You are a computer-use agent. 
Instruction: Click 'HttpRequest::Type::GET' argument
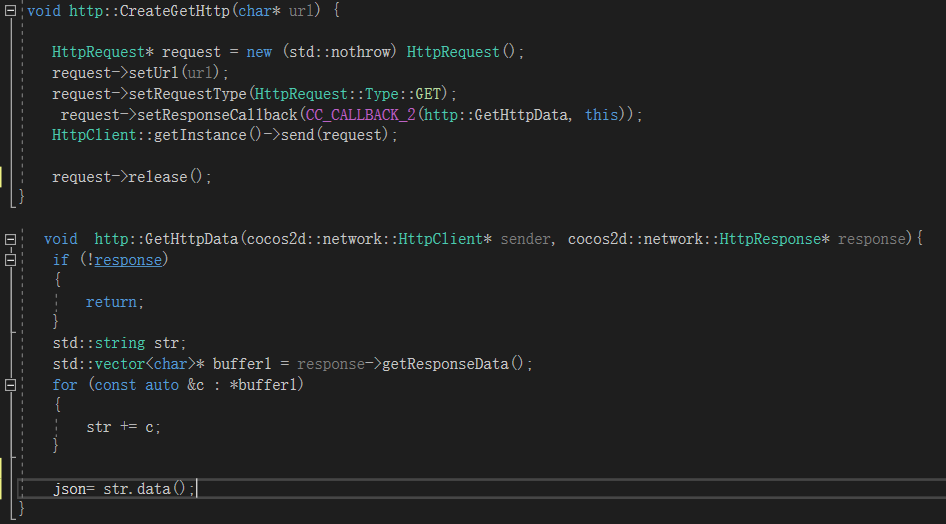(x=348, y=93)
